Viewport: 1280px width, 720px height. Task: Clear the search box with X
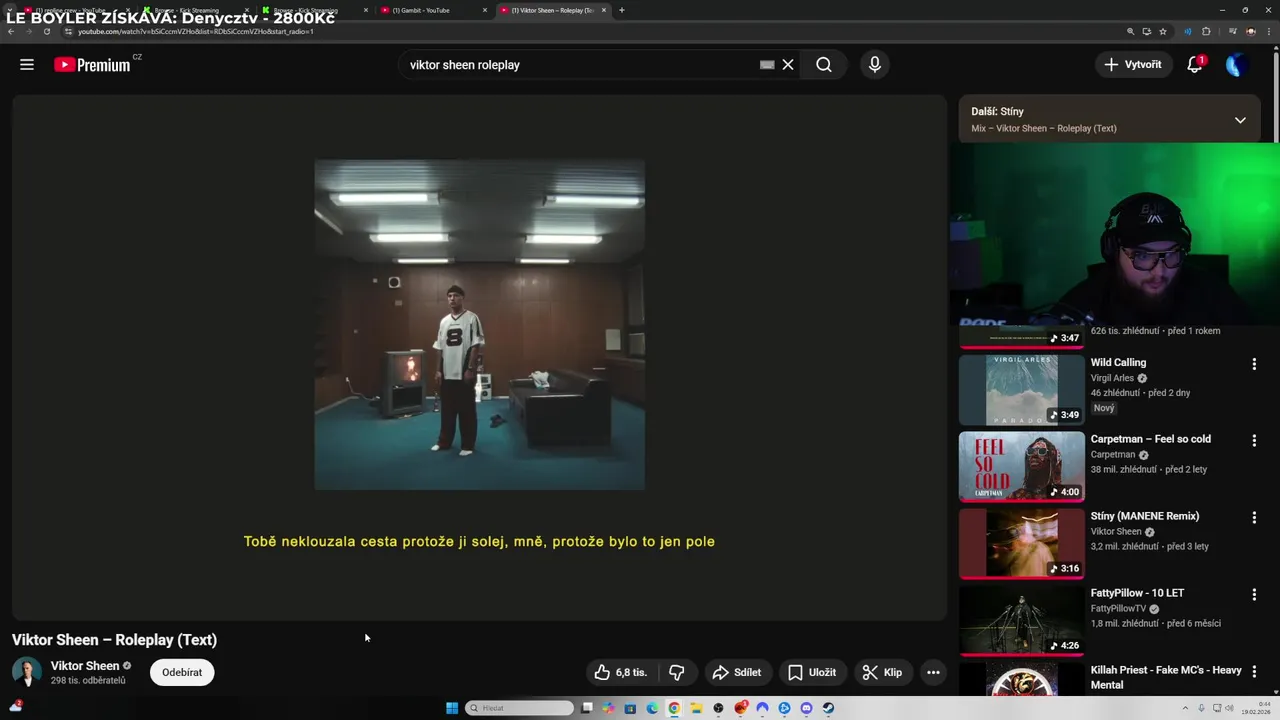pyautogui.click(x=788, y=65)
